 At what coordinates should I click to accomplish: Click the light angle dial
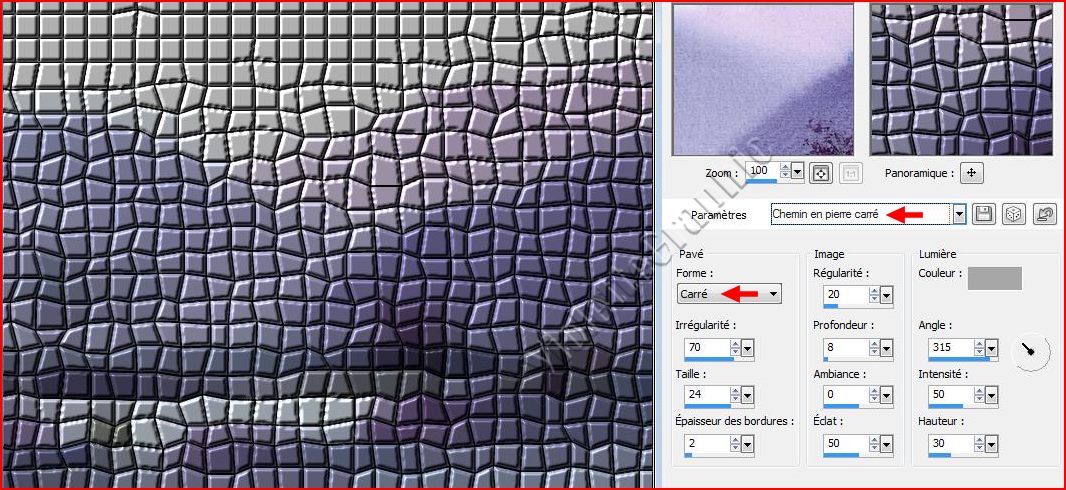click(x=1031, y=351)
